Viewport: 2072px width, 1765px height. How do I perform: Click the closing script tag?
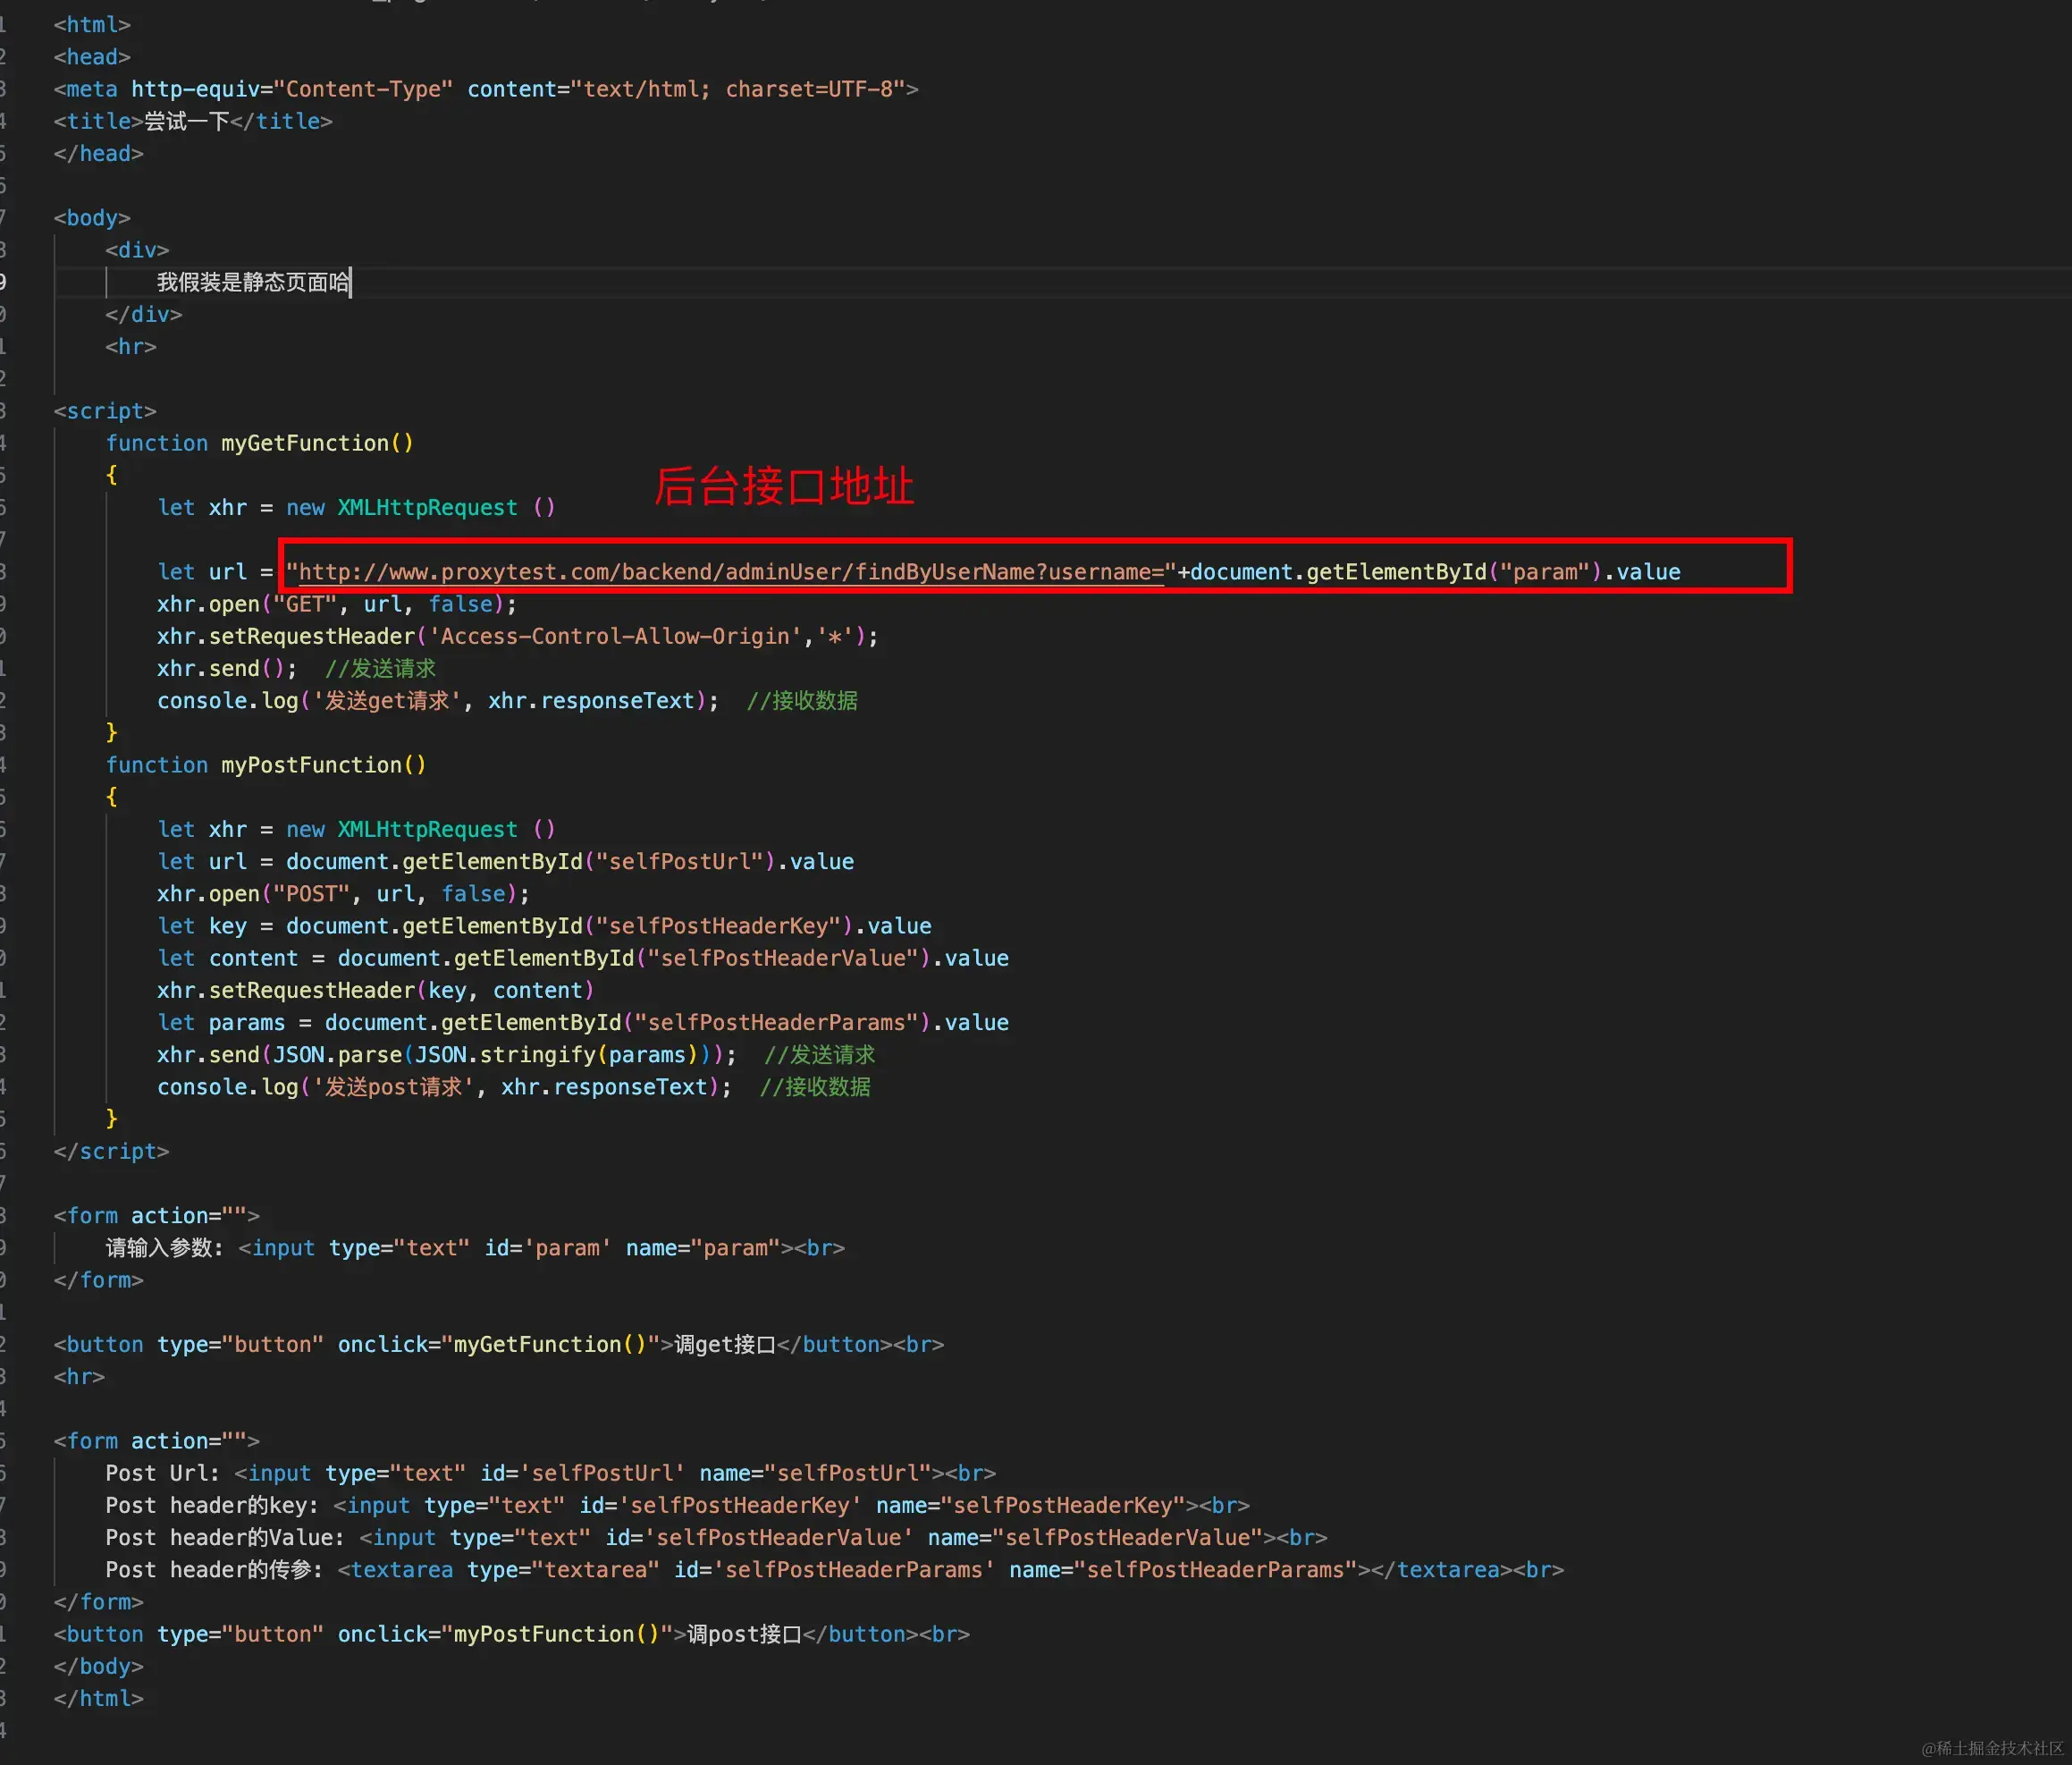(x=111, y=1152)
